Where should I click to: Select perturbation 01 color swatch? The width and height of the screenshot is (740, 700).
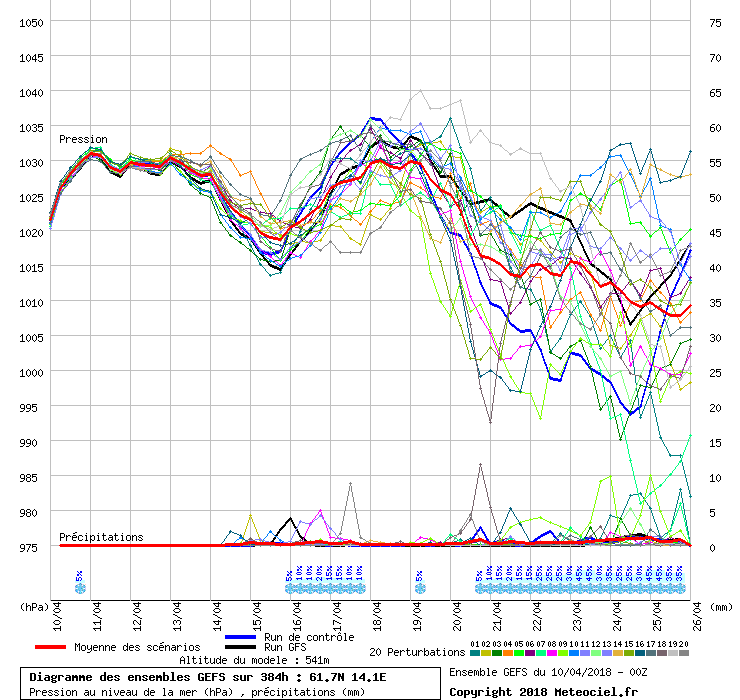point(475,653)
